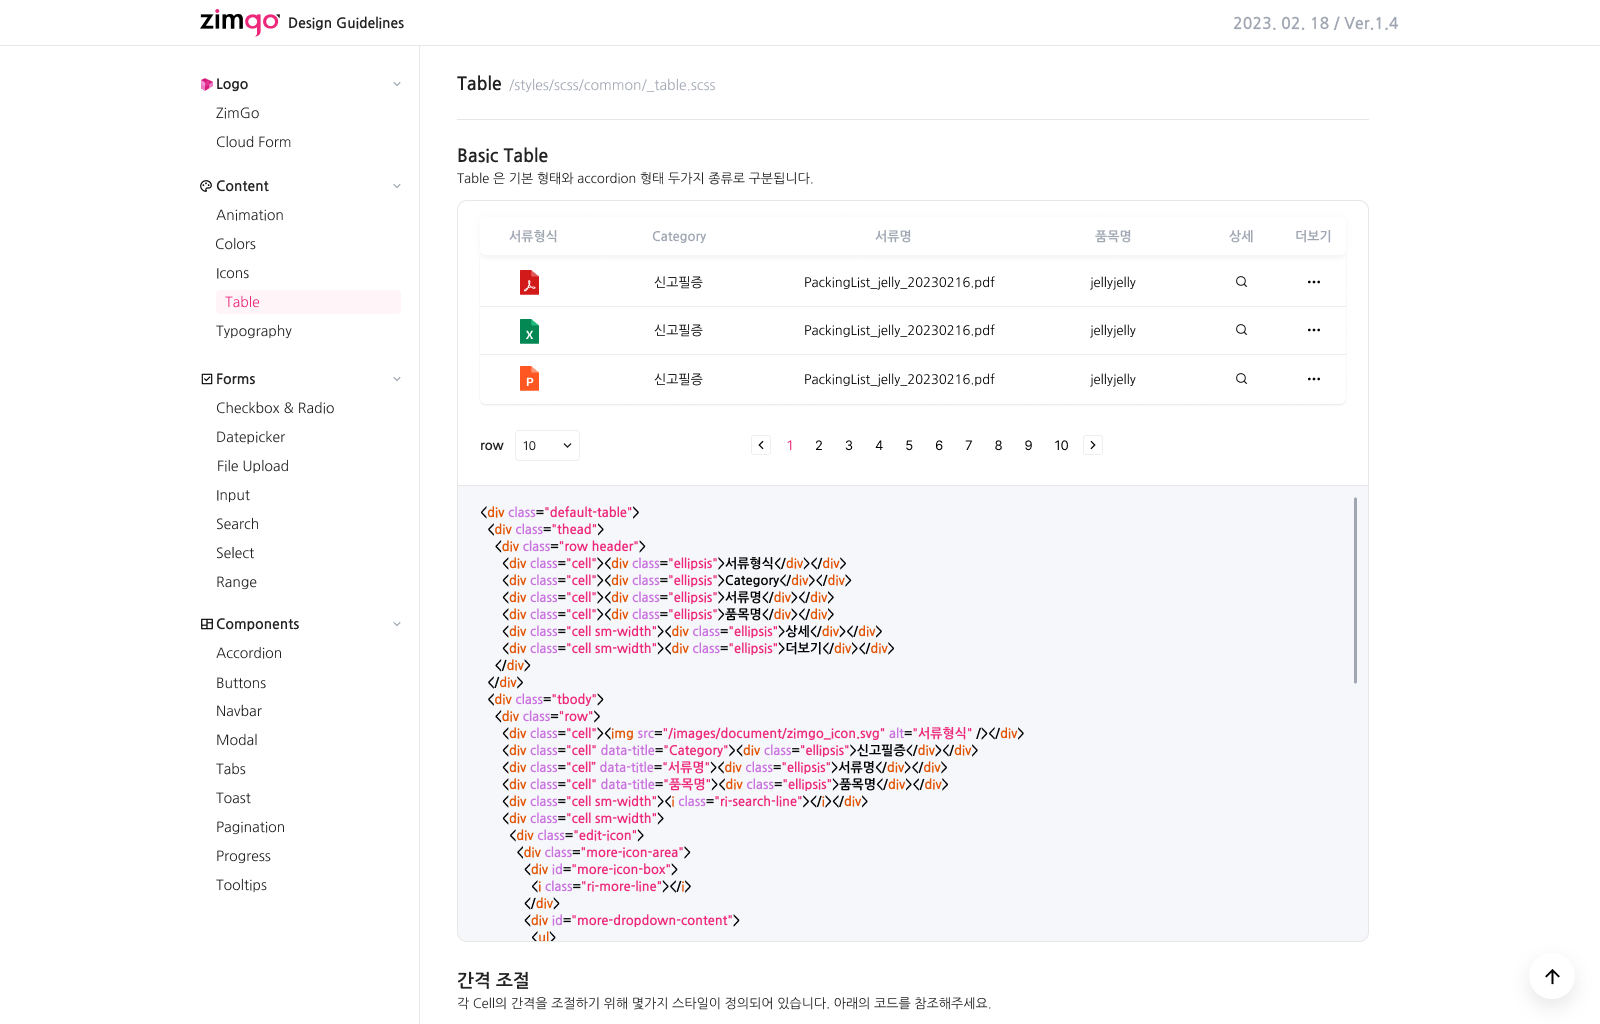Viewport: 1600px width, 1024px height.
Task: Click the zimgo logo in the header
Action: pos(240,21)
